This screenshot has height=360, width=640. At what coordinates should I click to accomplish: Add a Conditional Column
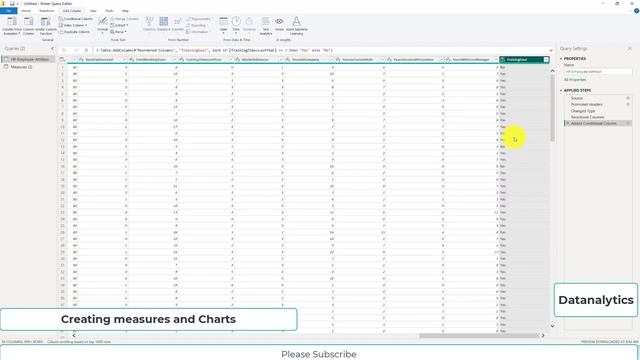pos(76,19)
